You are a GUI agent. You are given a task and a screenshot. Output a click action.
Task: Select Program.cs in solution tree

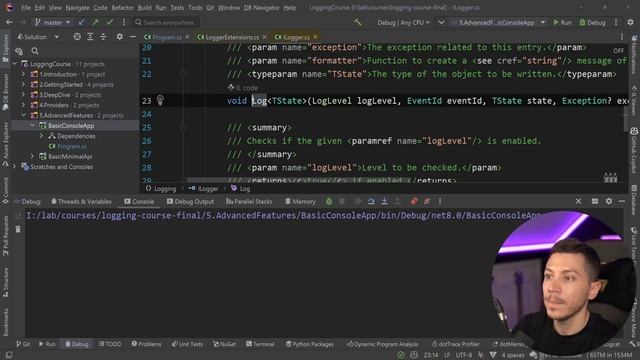click(x=71, y=146)
